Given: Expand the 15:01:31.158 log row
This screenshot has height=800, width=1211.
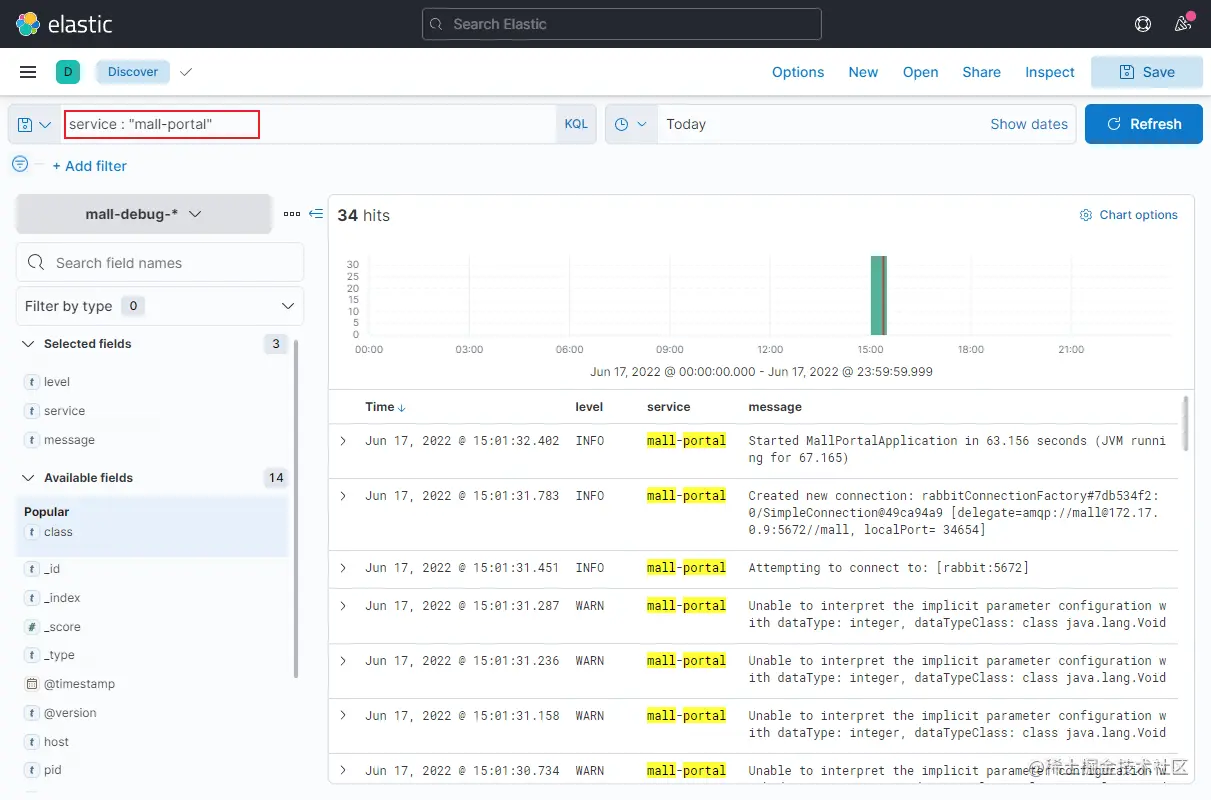Looking at the screenshot, I should pyautogui.click(x=343, y=716).
